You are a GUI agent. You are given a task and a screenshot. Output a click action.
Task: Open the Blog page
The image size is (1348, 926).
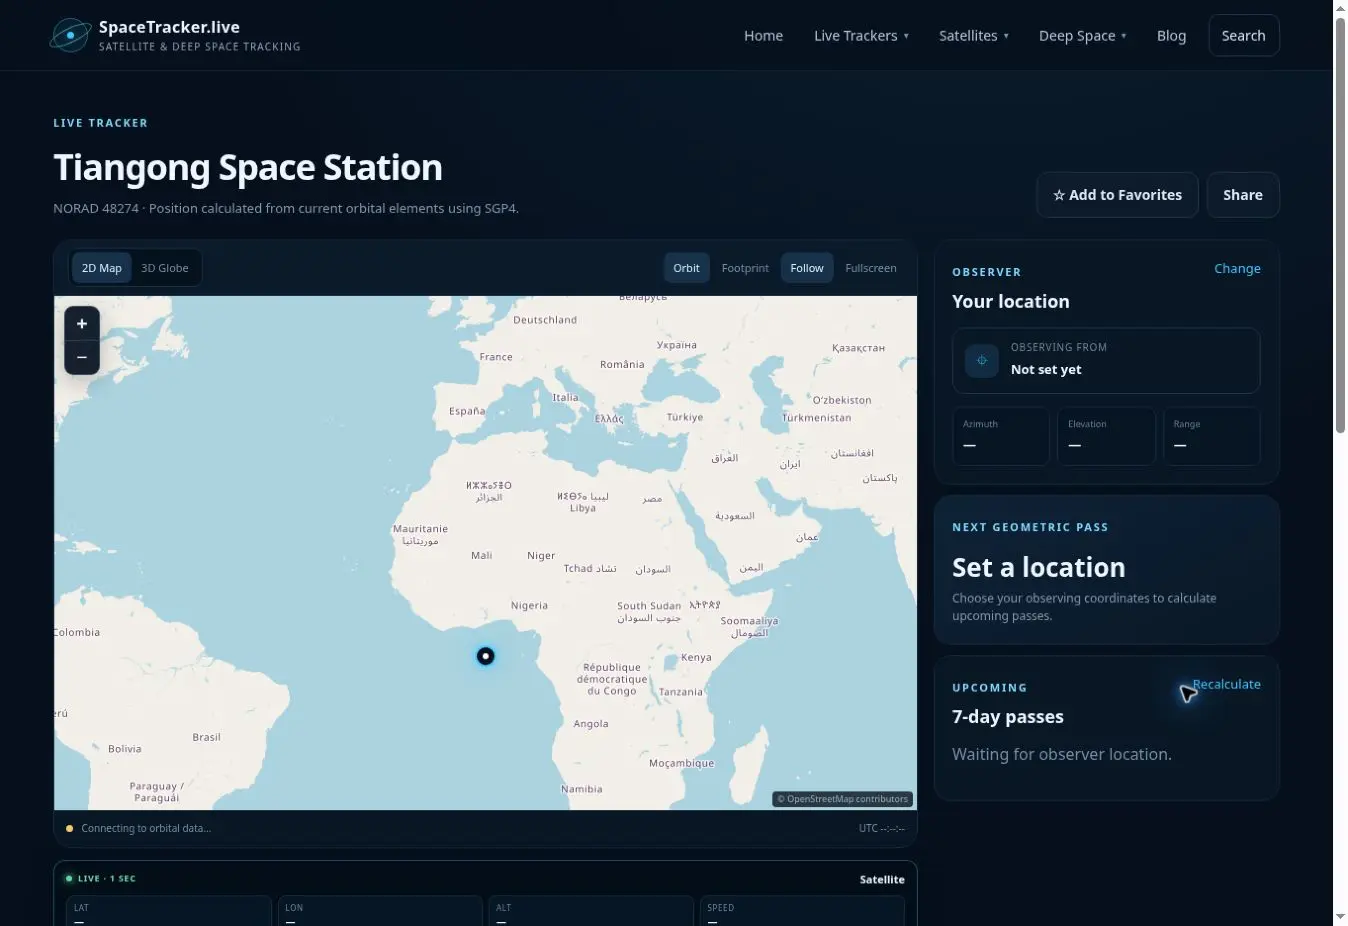click(x=1171, y=36)
